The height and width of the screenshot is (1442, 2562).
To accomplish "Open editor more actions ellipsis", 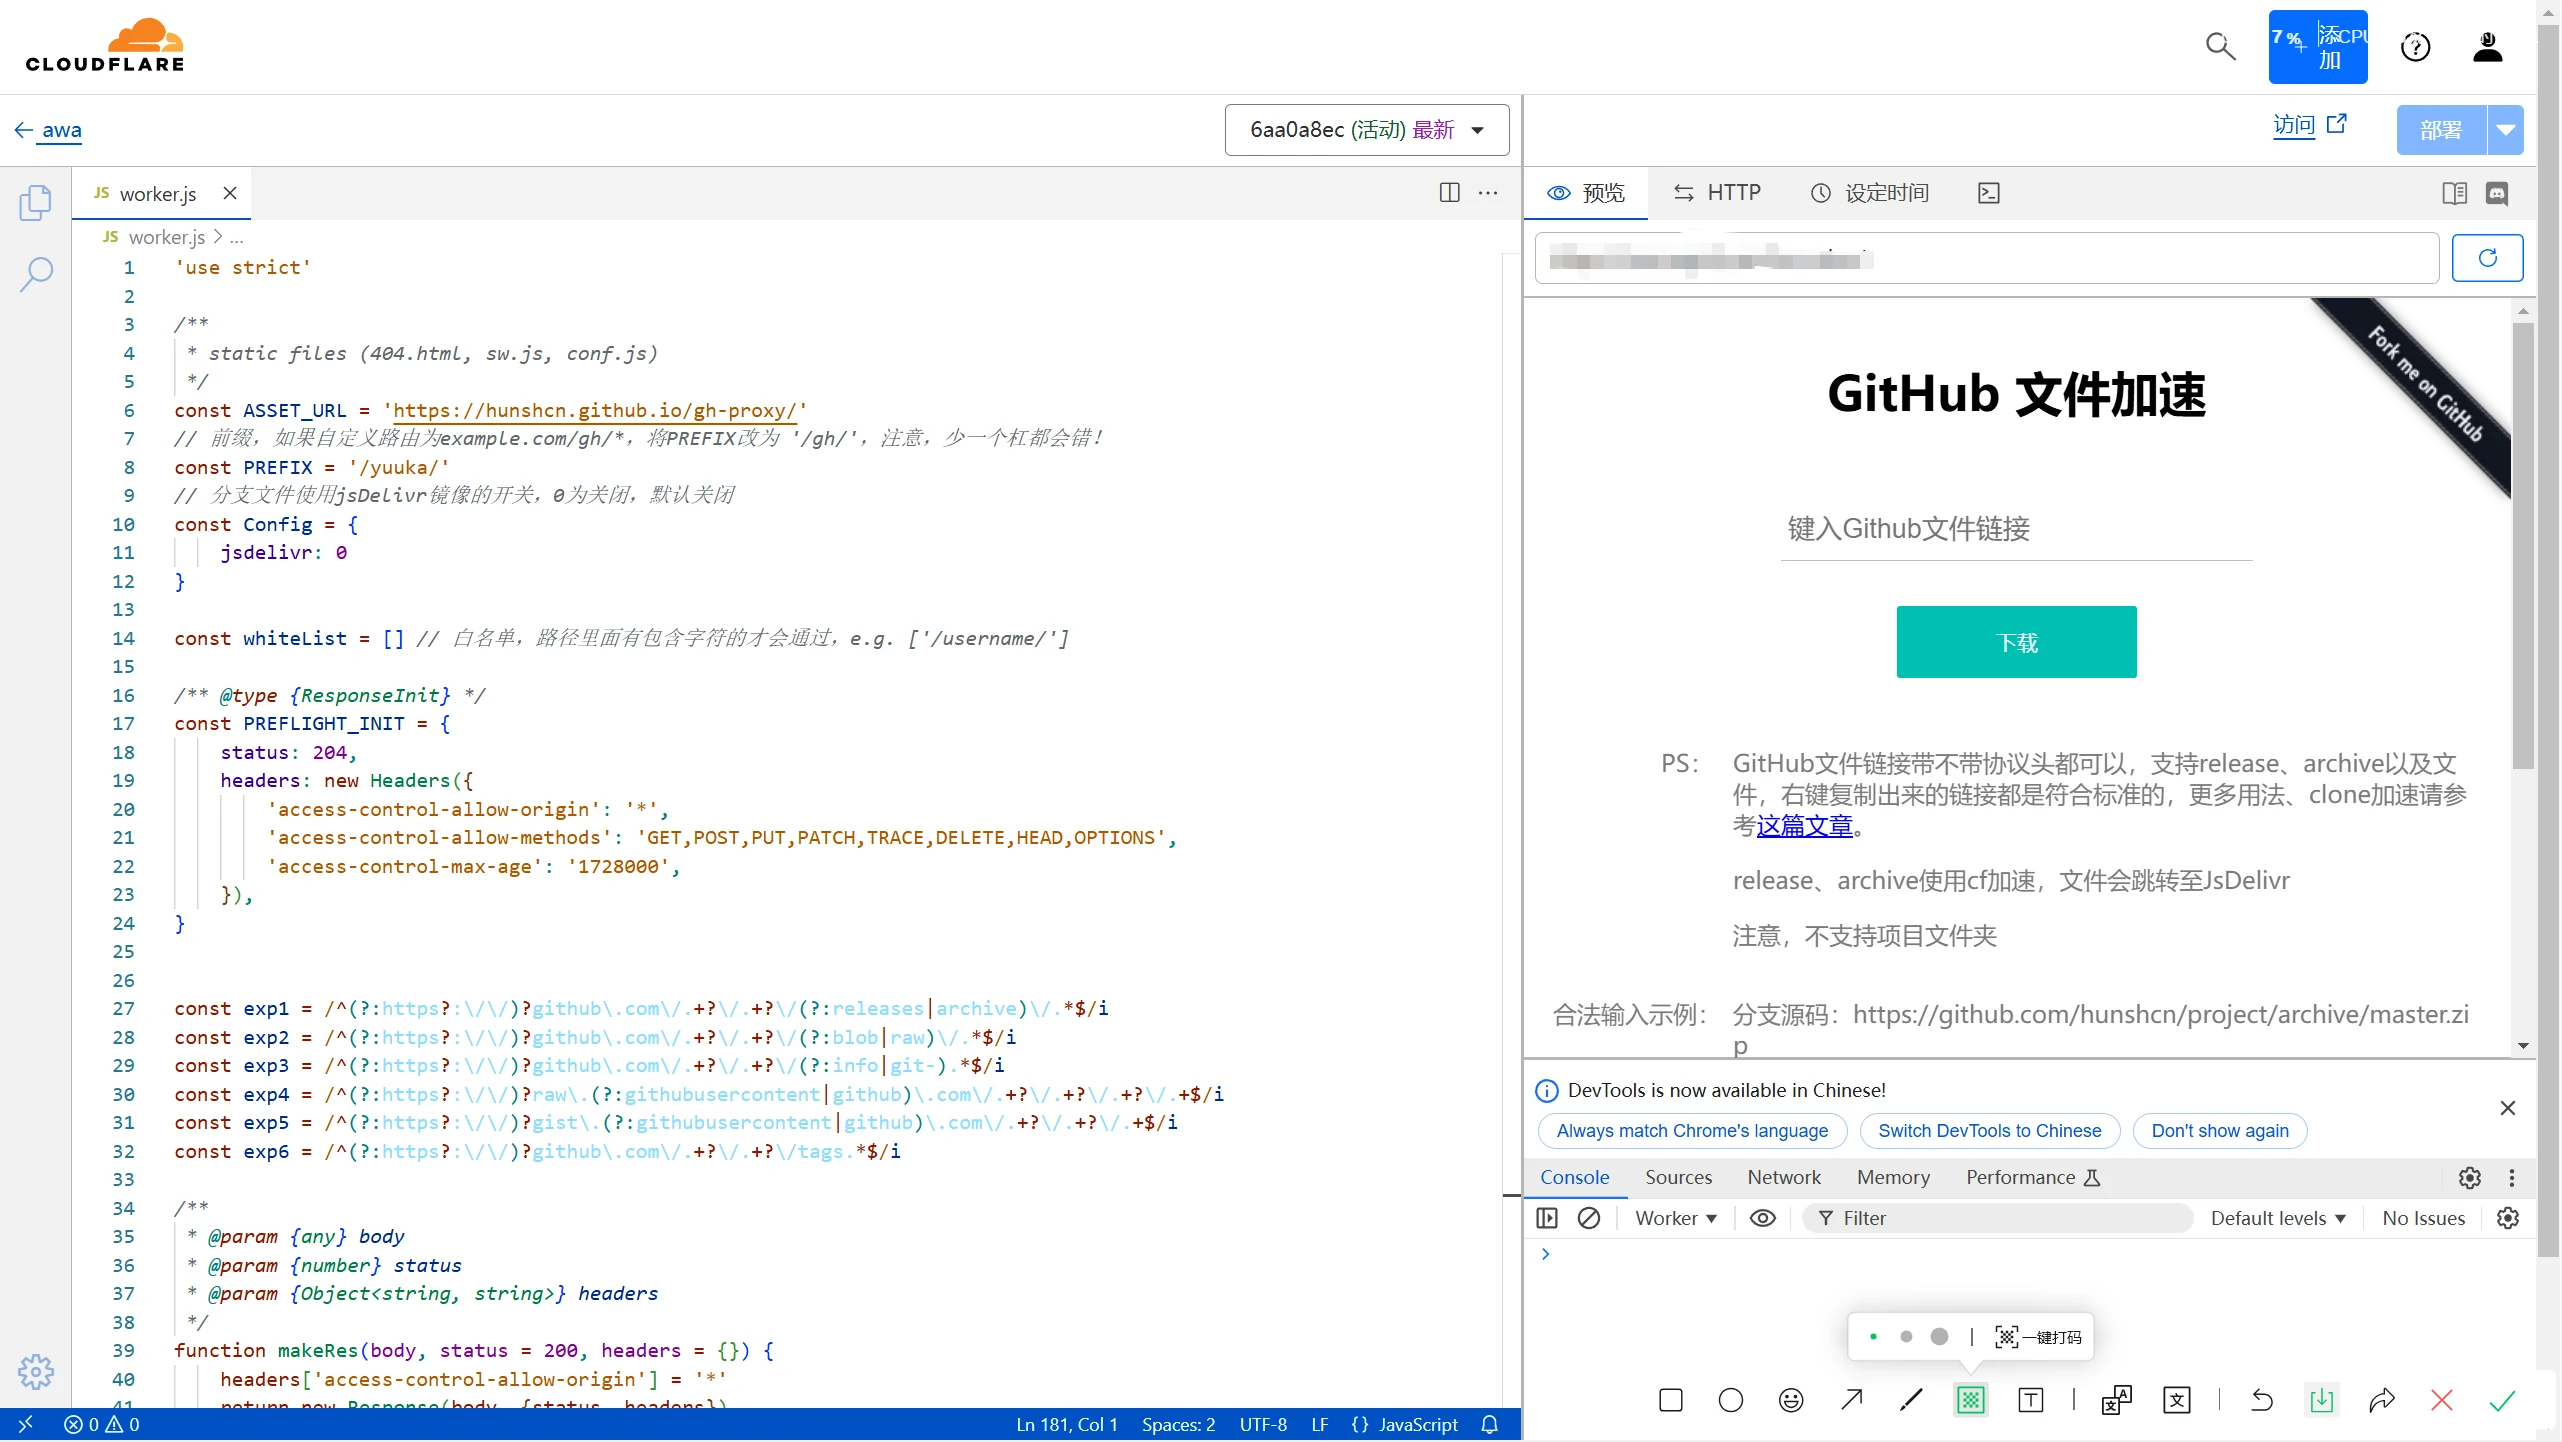I will 1488,193.
